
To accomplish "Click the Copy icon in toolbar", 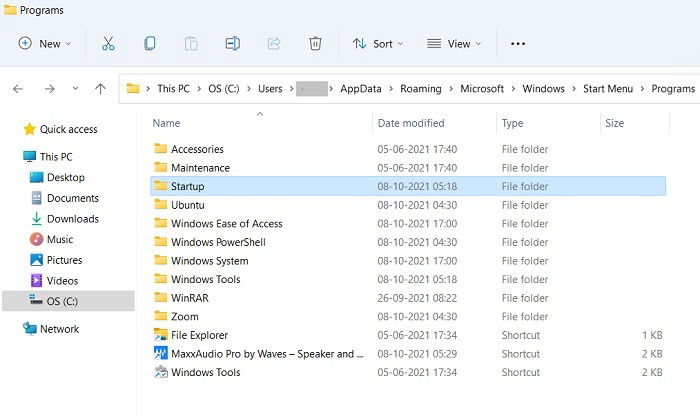I will [x=150, y=44].
